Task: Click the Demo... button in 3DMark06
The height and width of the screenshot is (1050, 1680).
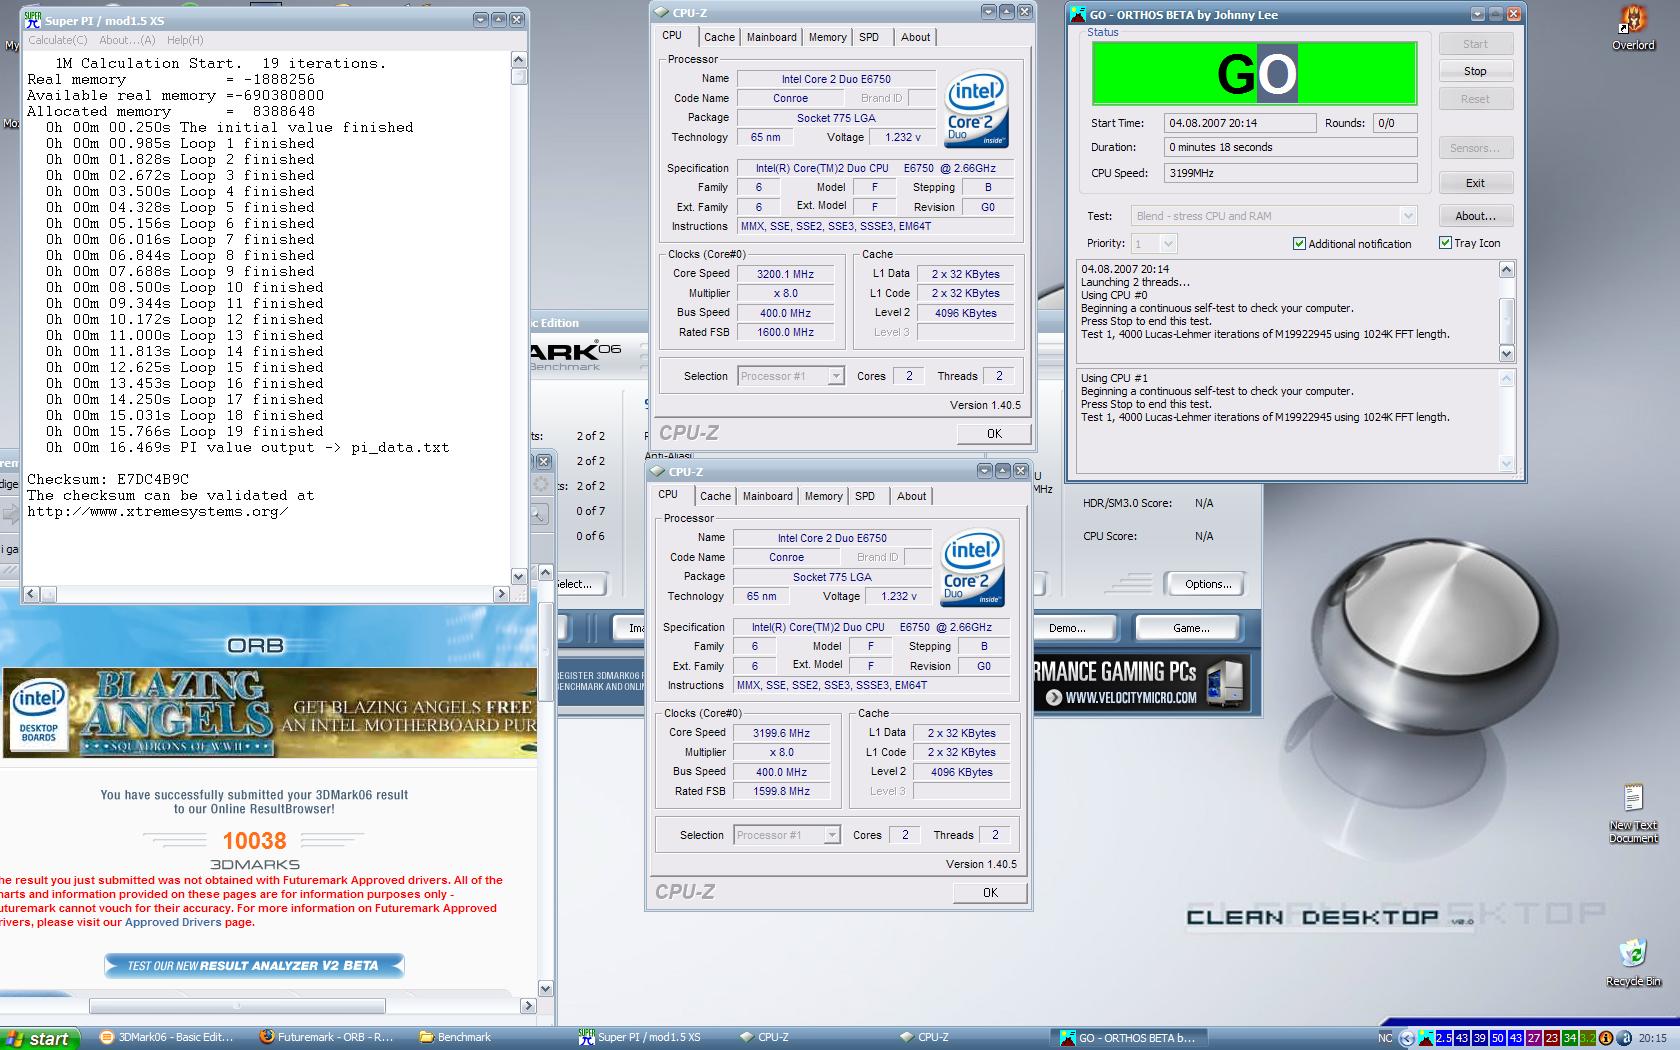Action: 1067,628
